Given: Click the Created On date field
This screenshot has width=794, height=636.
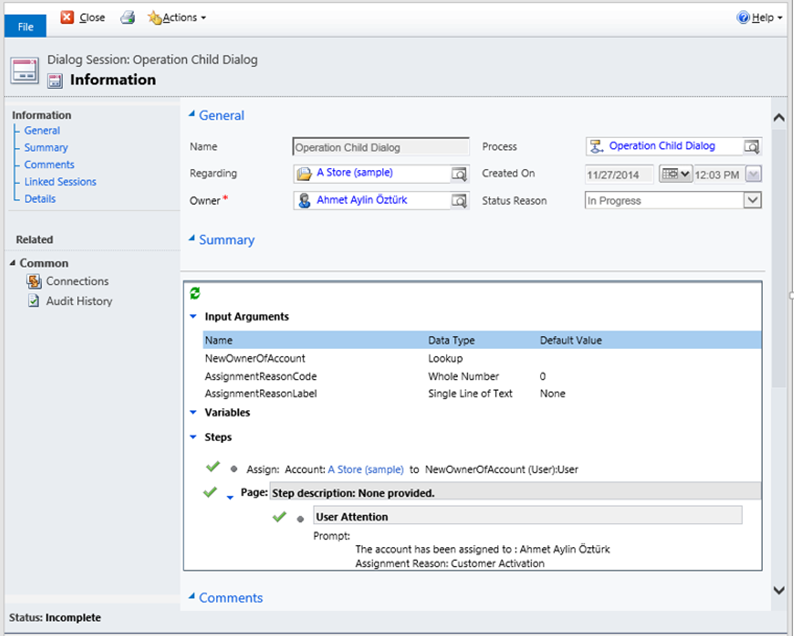Looking at the screenshot, I should pos(619,175).
